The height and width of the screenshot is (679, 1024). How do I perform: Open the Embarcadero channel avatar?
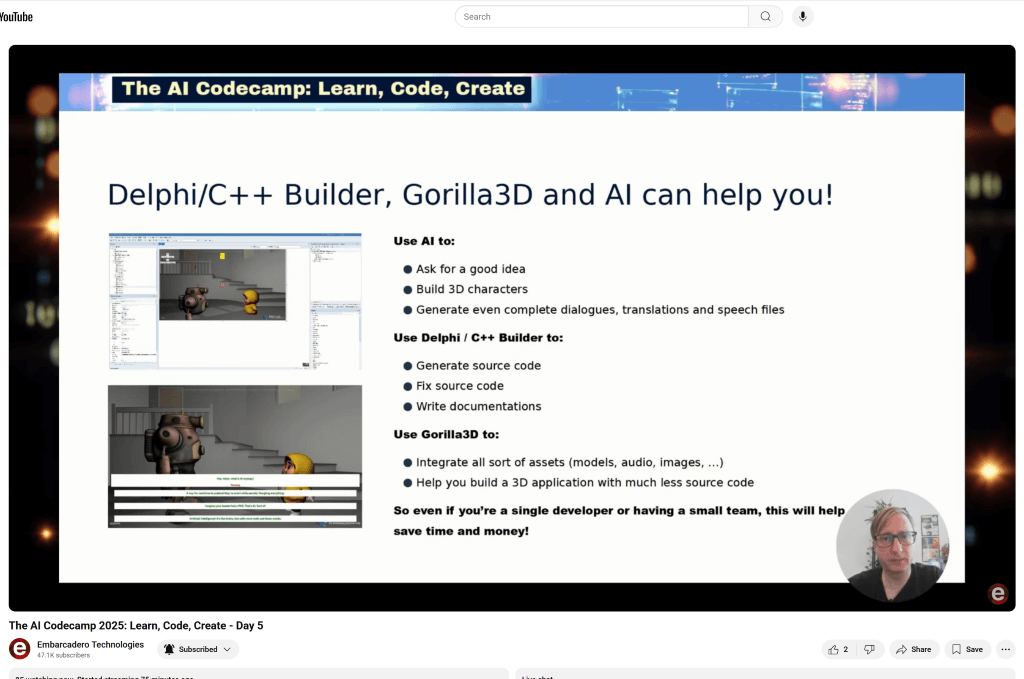click(20, 649)
